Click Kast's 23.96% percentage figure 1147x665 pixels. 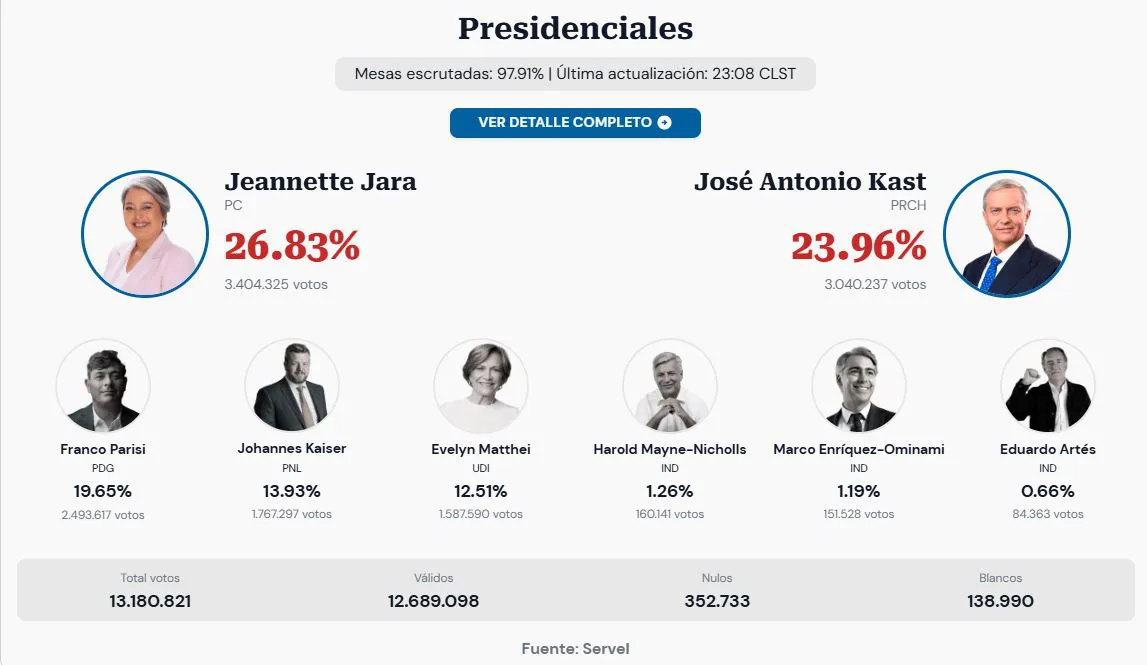pyautogui.click(x=858, y=247)
